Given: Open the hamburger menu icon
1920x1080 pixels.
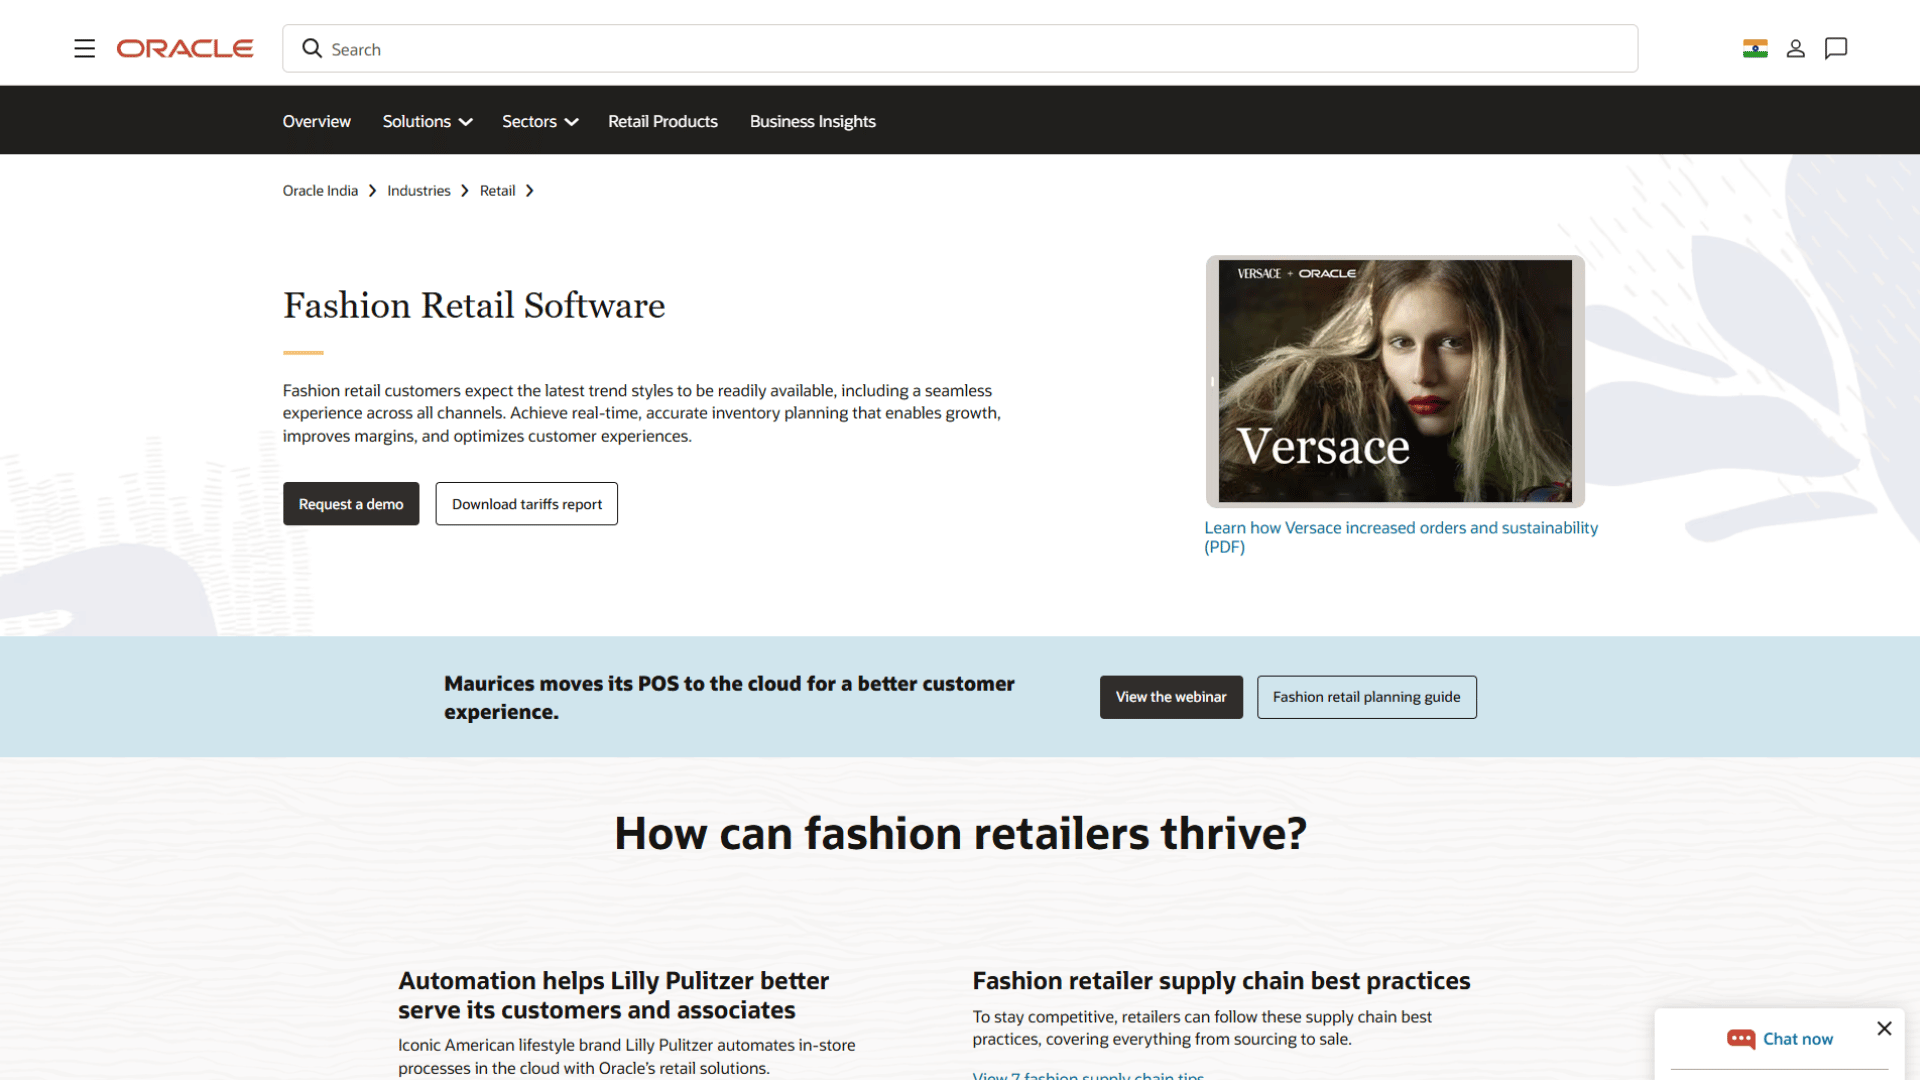Looking at the screenshot, I should (84, 48).
